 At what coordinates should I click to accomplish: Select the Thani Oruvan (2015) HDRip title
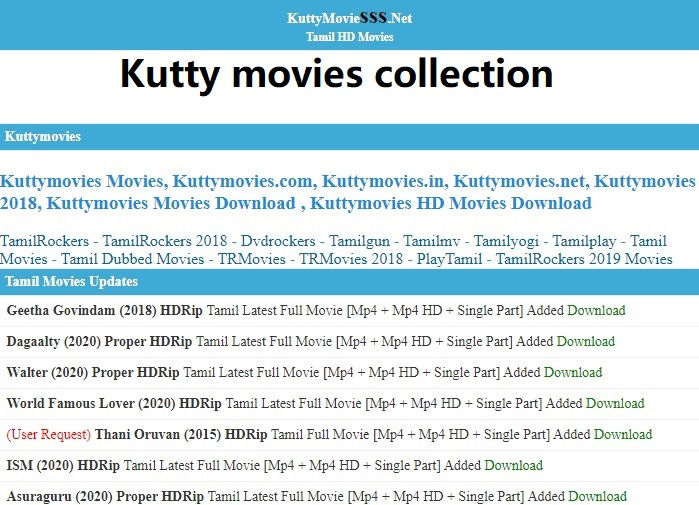point(181,434)
